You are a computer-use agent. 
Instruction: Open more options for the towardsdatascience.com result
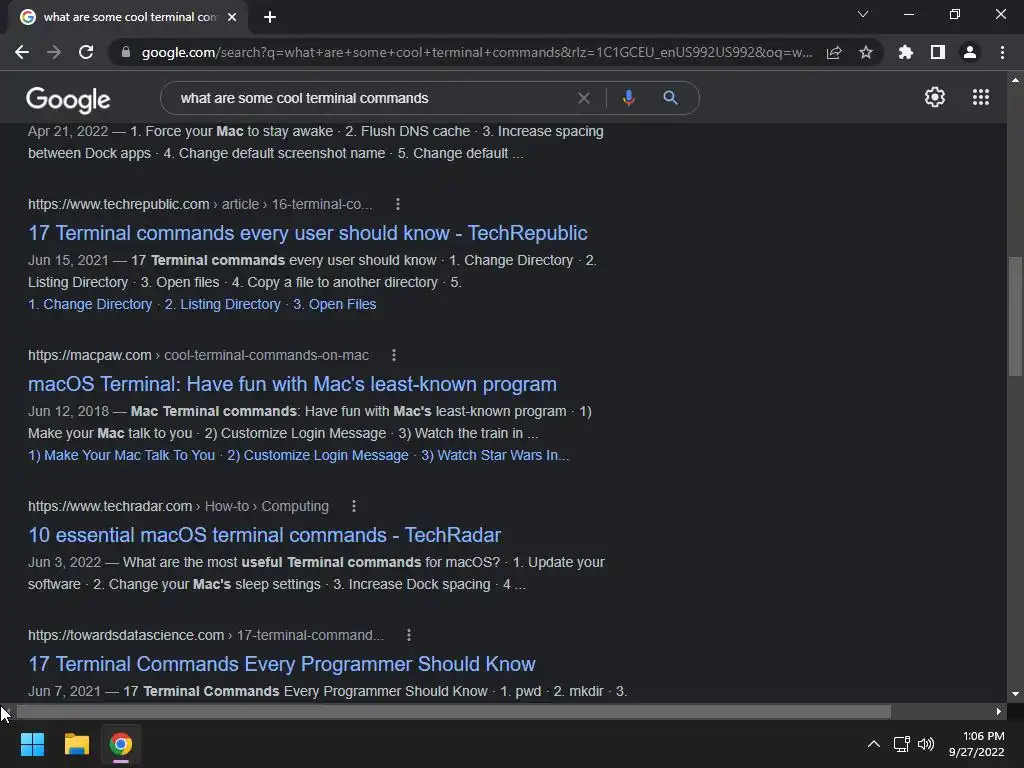[x=409, y=635]
